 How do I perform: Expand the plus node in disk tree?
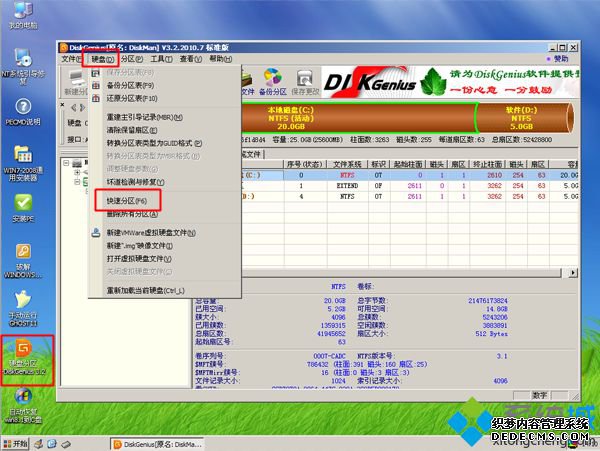click(x=77, y=173)
